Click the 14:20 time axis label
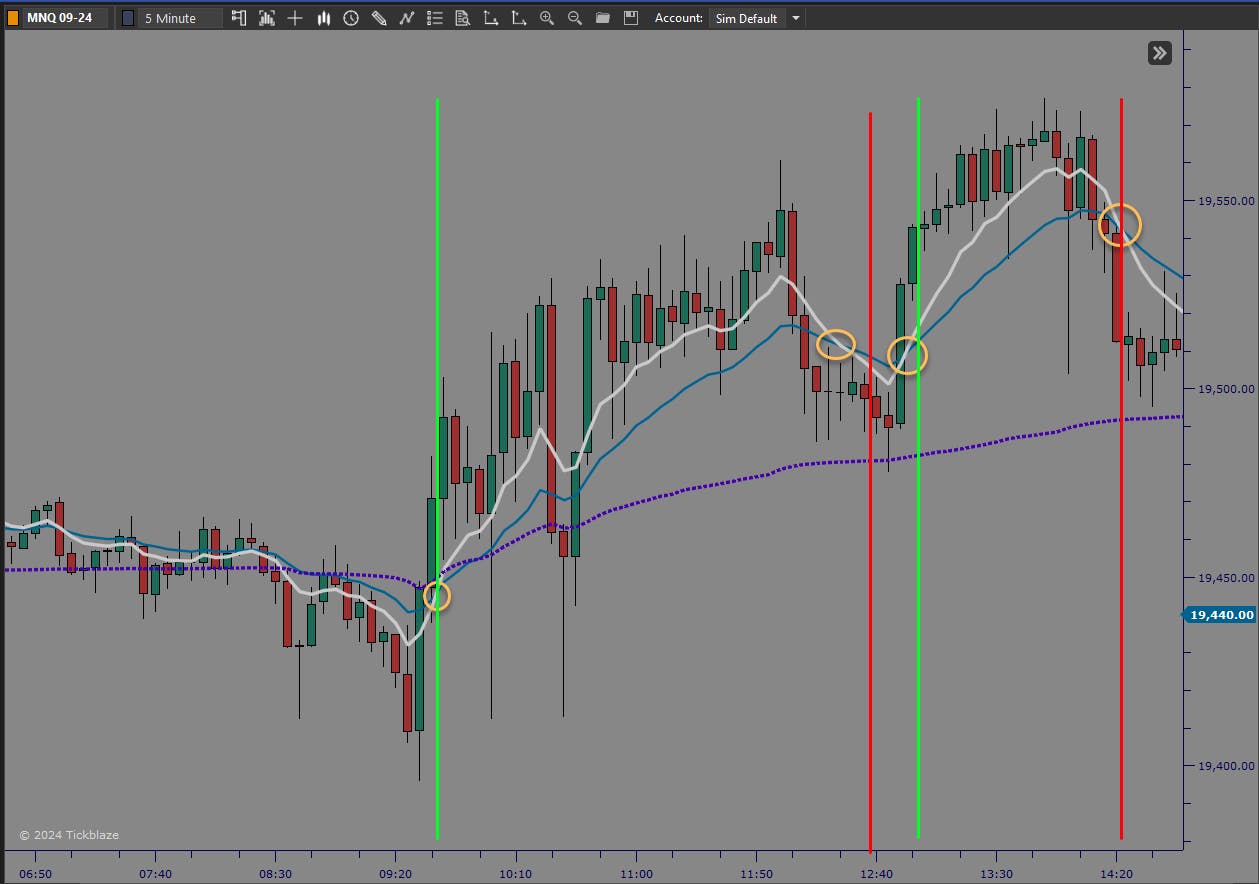This screenshot has height=884, width=1259. click(1117, 873)
